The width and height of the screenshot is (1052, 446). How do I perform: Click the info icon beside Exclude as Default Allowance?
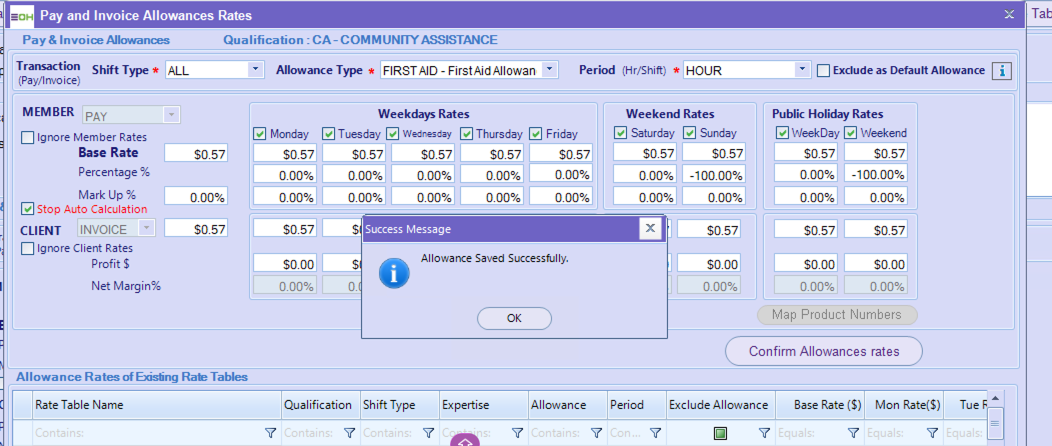point(1001,70)
